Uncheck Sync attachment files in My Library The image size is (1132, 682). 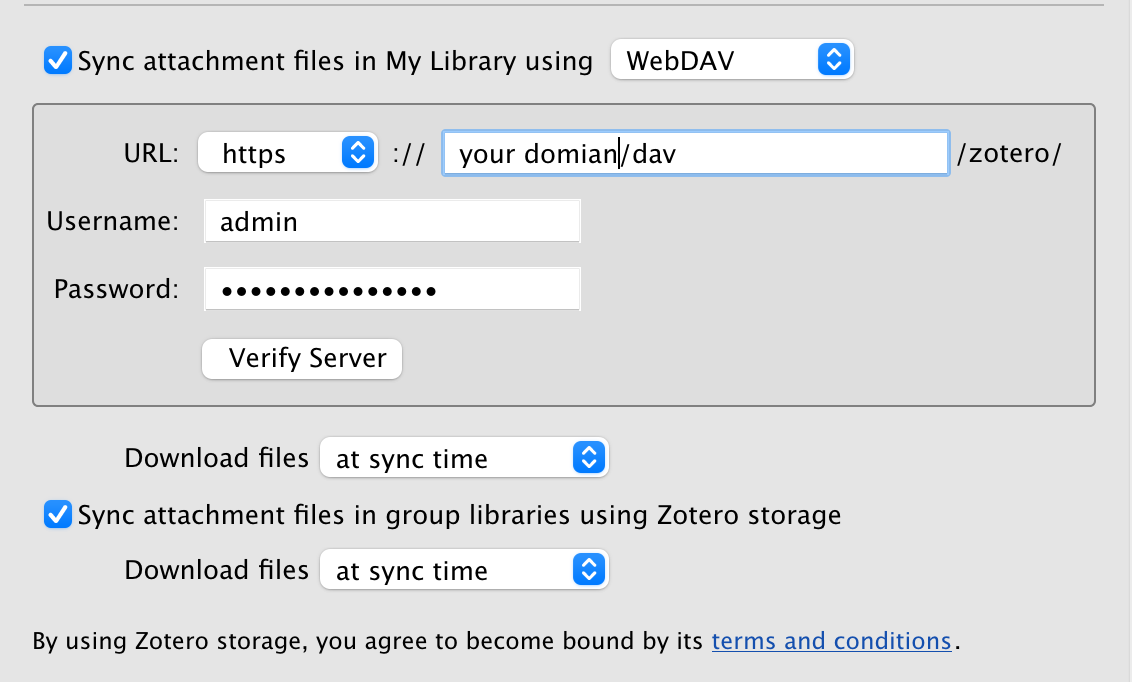[58, 61]
